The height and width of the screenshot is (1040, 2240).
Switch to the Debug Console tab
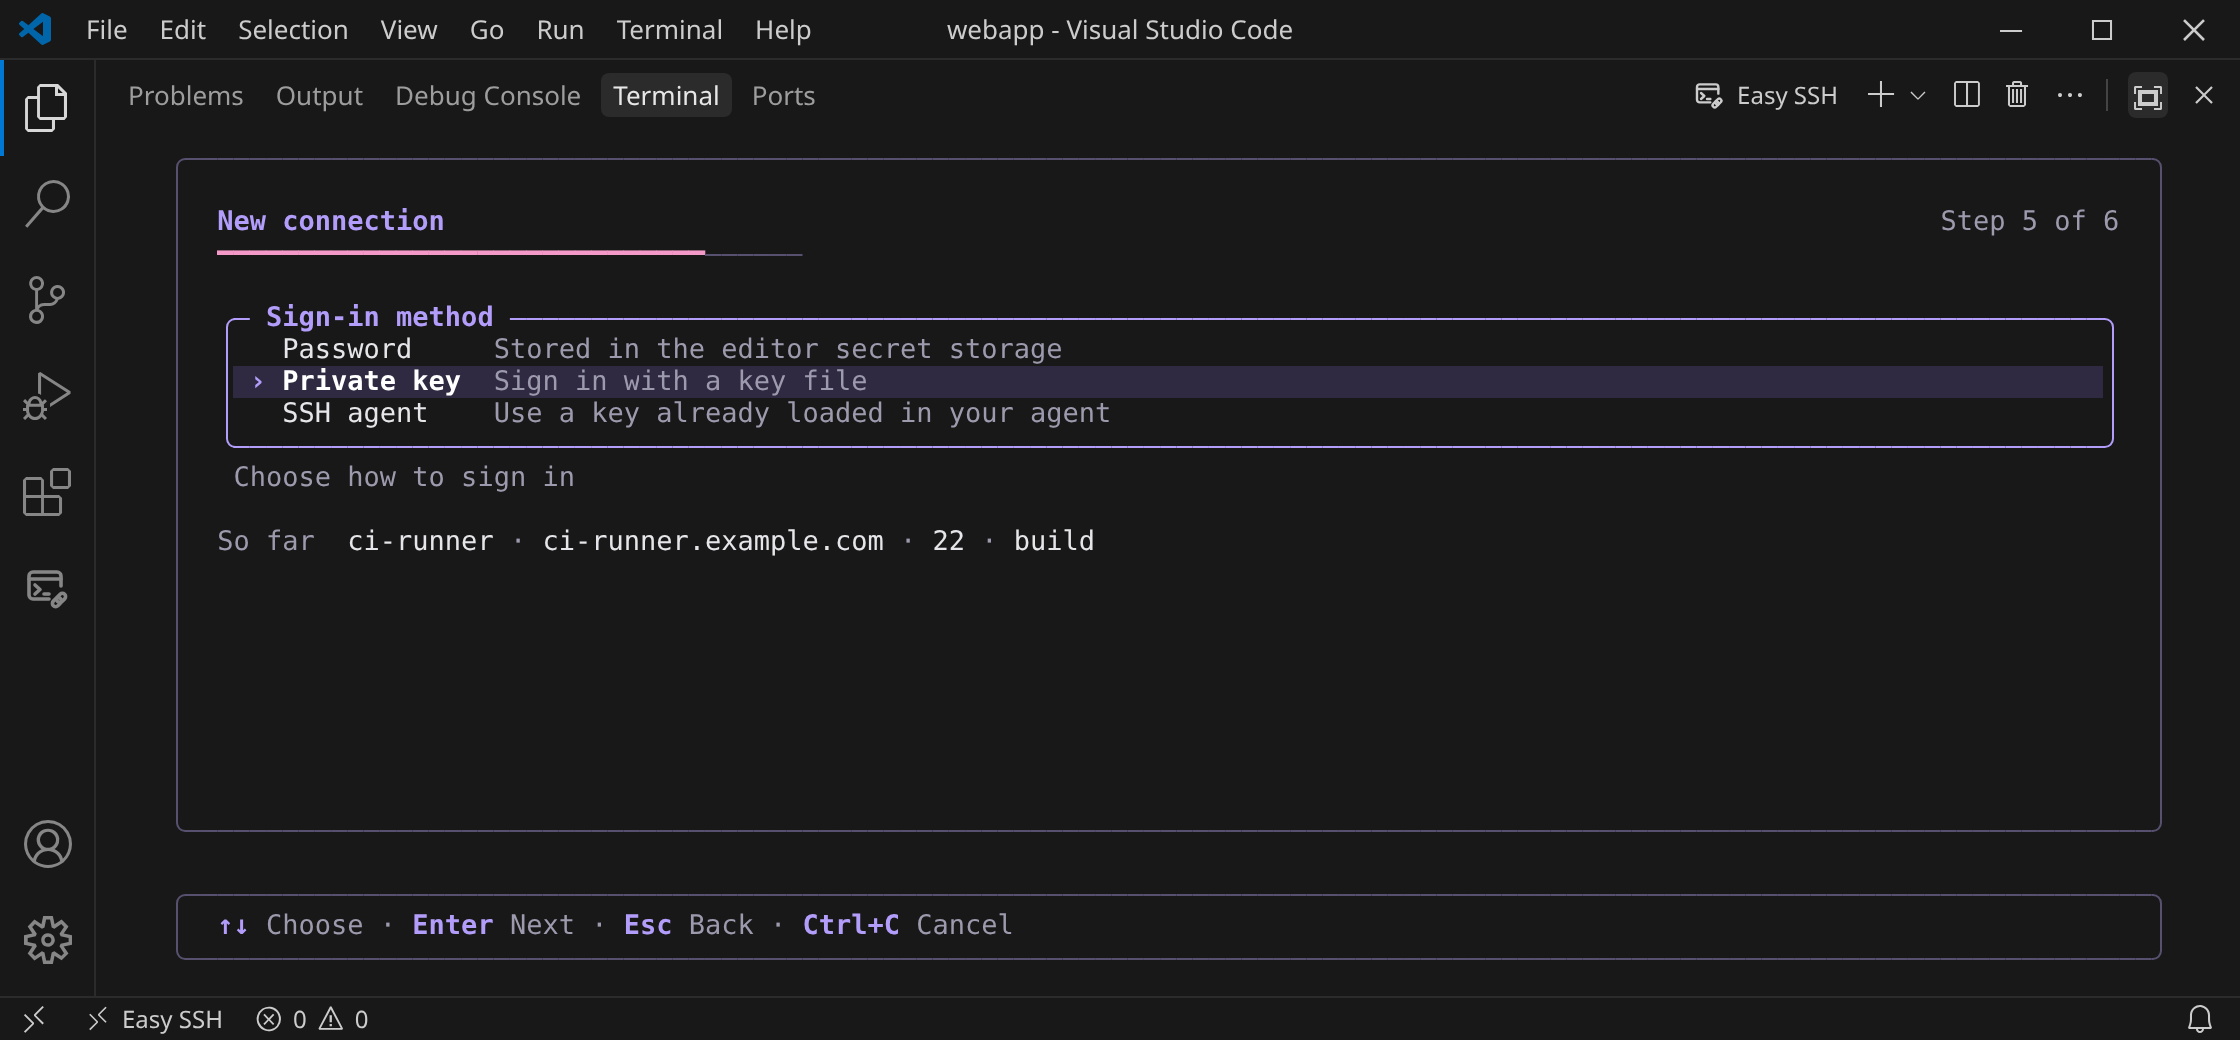tap(488, 96)
